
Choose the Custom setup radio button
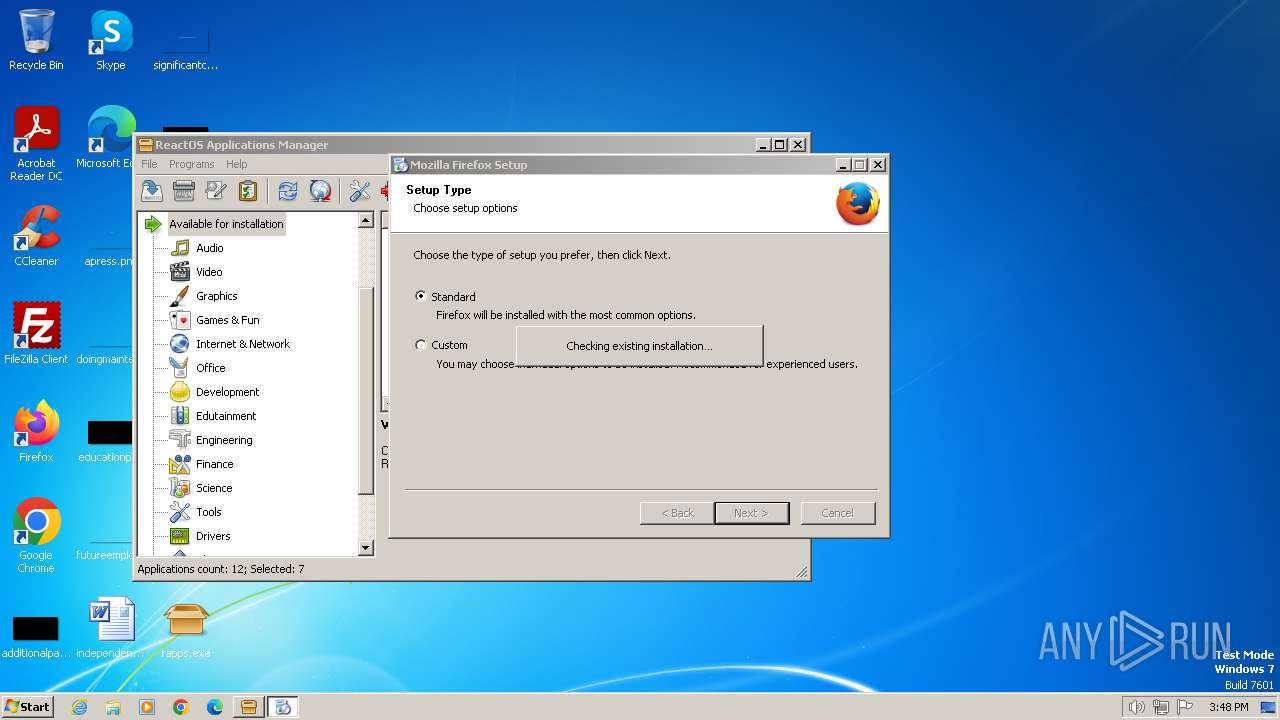[x=421, y=345]
